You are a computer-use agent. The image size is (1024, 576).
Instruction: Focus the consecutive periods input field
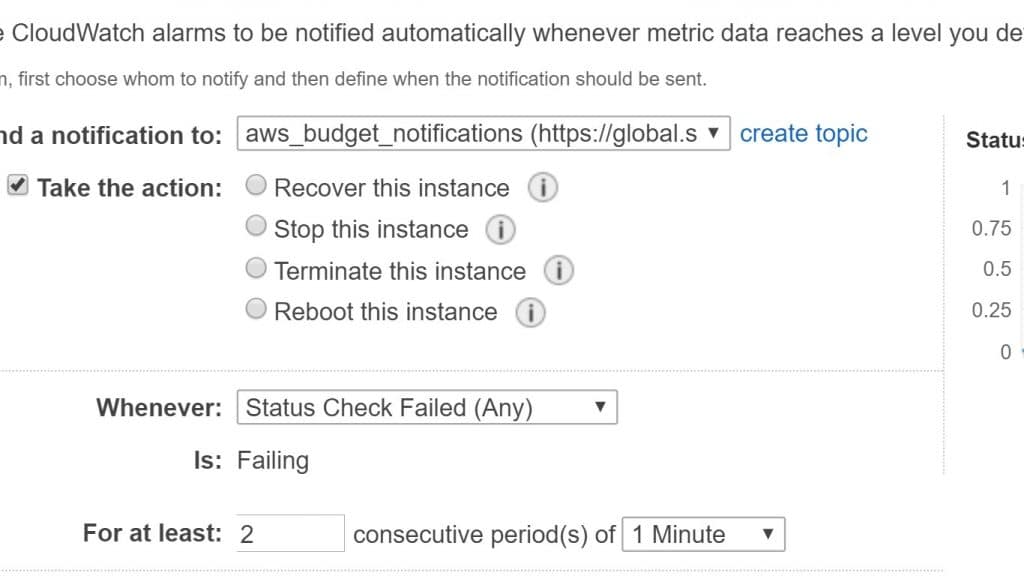291,534
